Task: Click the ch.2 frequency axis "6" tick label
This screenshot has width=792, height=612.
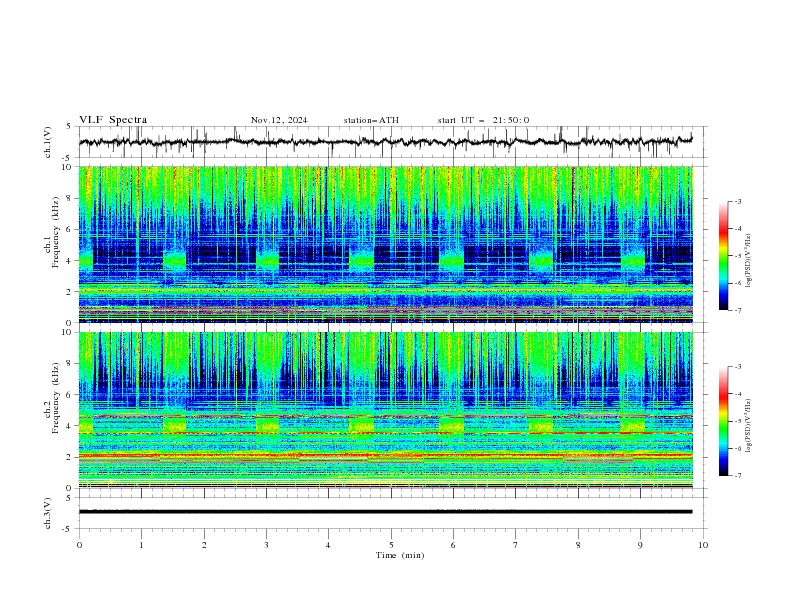Action: pos(69,395)
